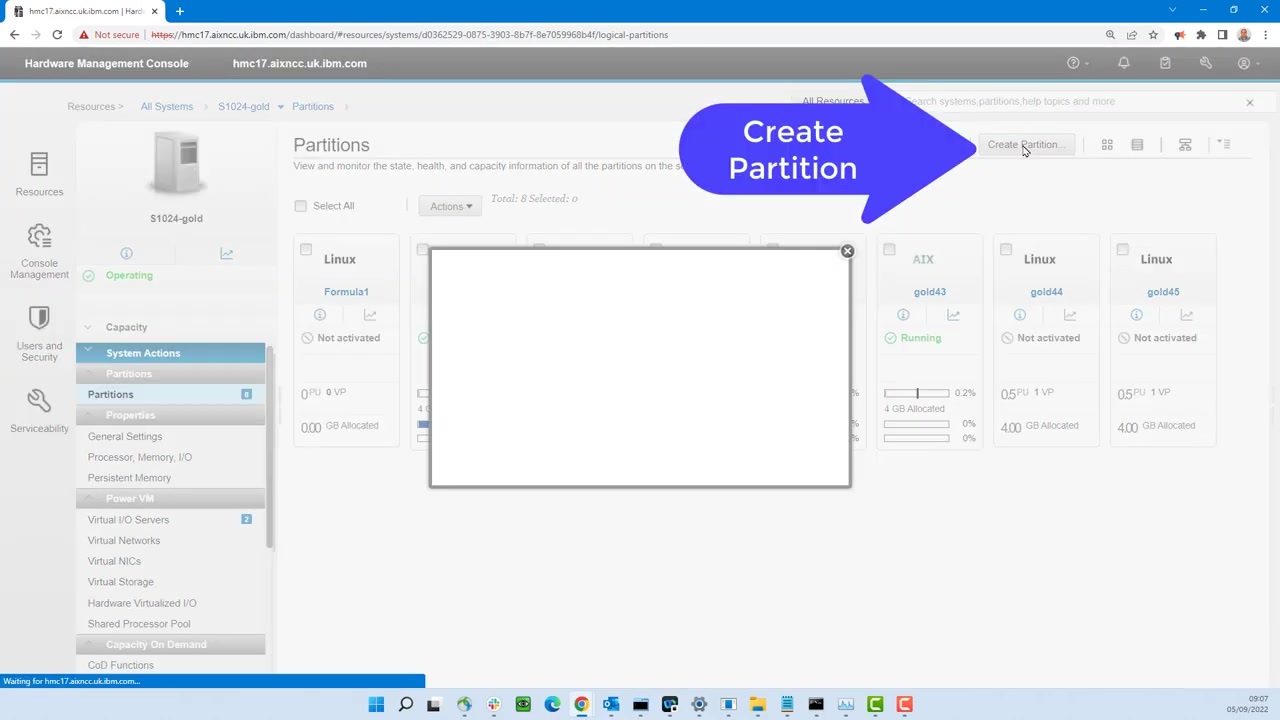Check the Formula1 partition checkbox
1280x720 pixels.
(306, 250)
